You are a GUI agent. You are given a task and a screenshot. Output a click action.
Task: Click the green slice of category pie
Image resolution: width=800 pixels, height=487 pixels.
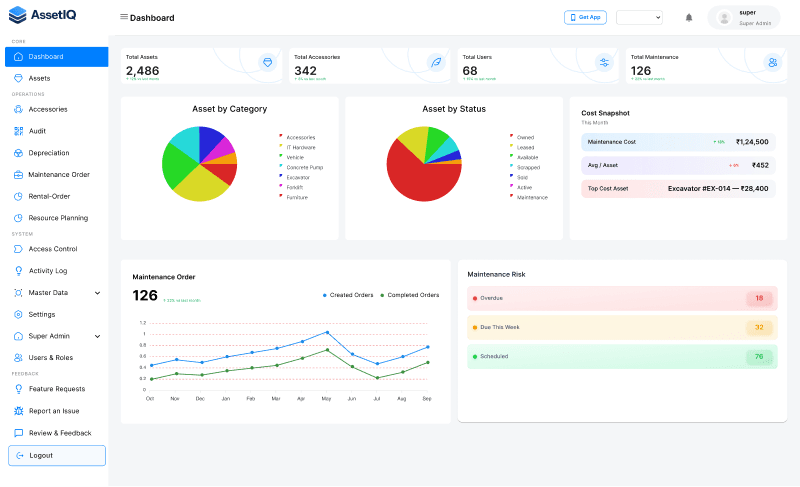pyautogui.click(x=177, y=166)
